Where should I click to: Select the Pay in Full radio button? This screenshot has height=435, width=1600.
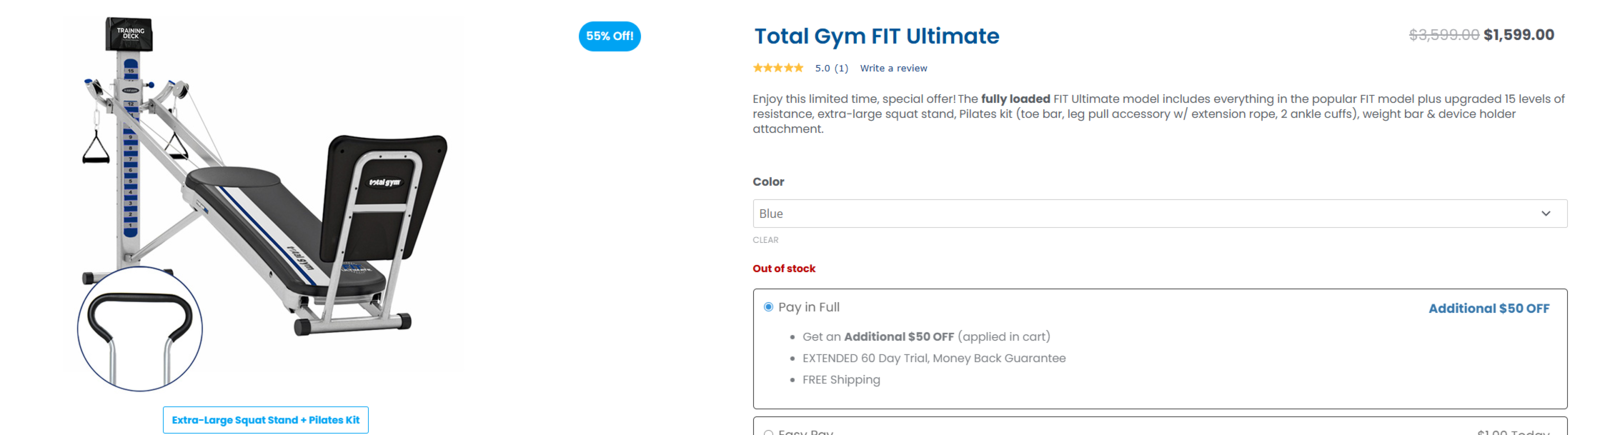coord(768,307)
